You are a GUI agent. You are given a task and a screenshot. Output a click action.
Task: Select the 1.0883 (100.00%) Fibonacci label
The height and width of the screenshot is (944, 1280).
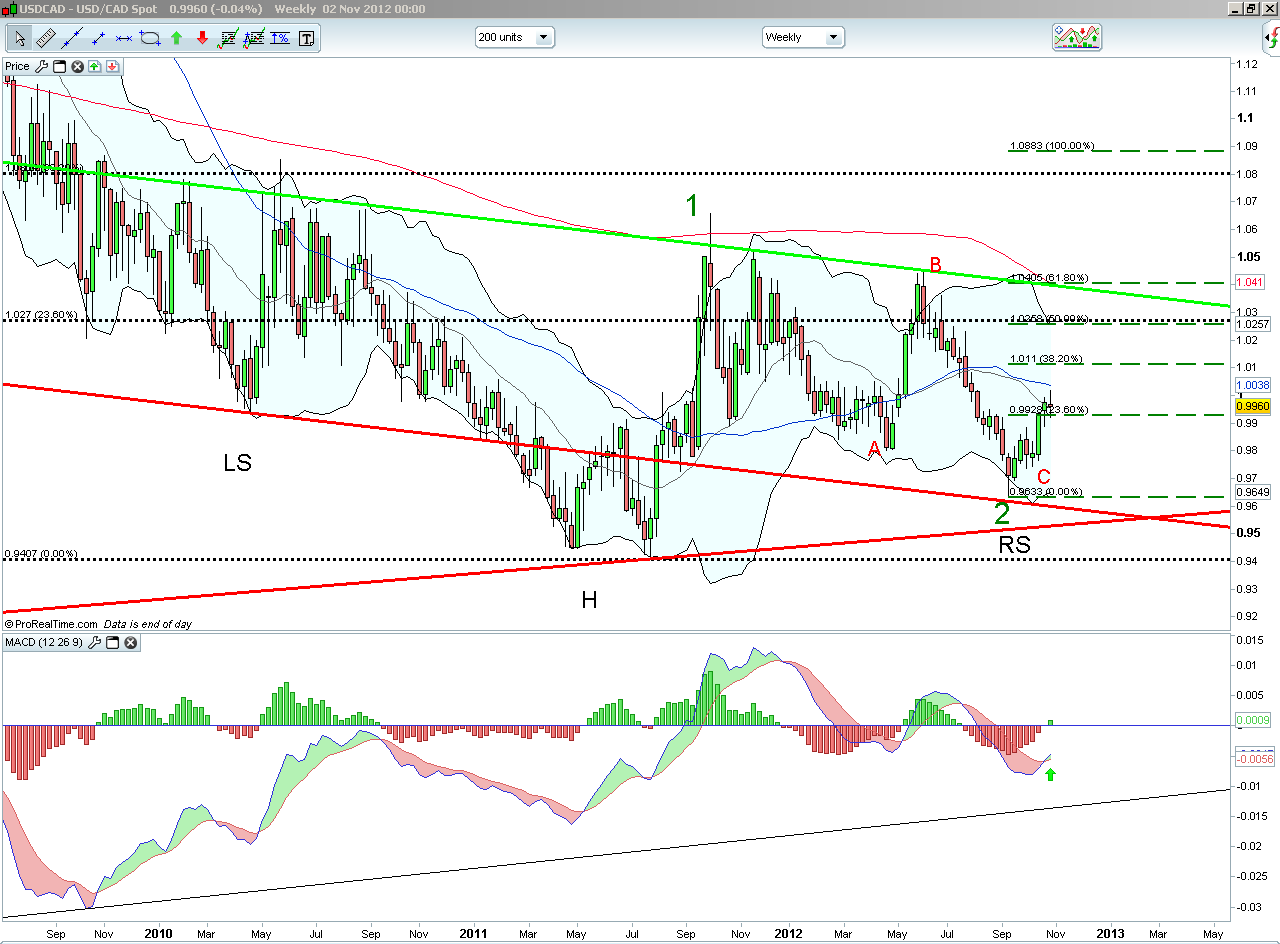[1051, 146]
